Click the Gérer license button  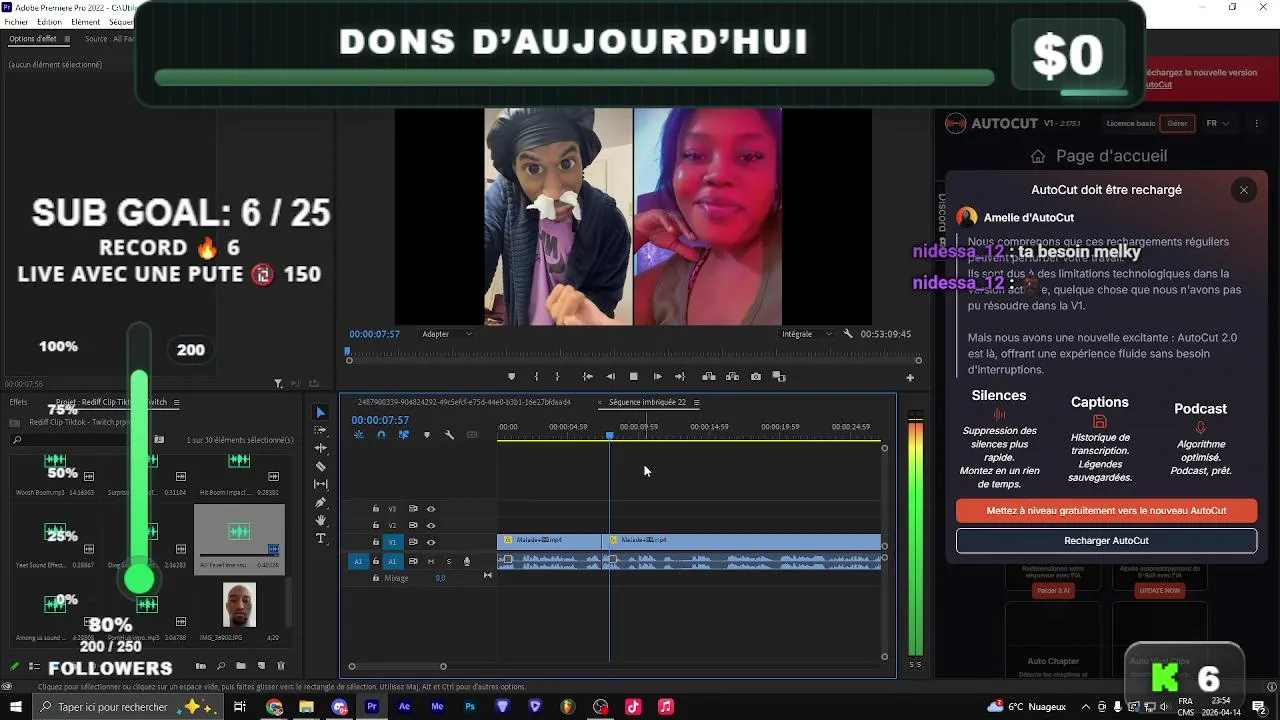1177,123
